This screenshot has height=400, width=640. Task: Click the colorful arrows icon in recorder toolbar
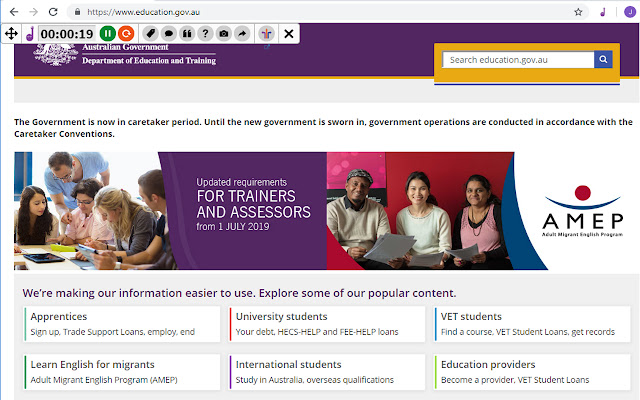[x=266, y=33]
